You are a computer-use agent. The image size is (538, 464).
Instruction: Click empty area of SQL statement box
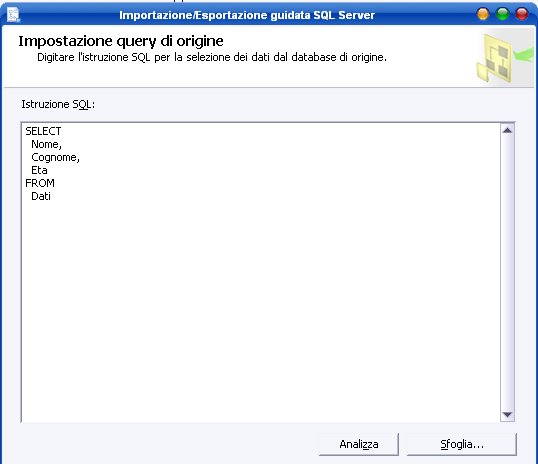coord(261,309)
